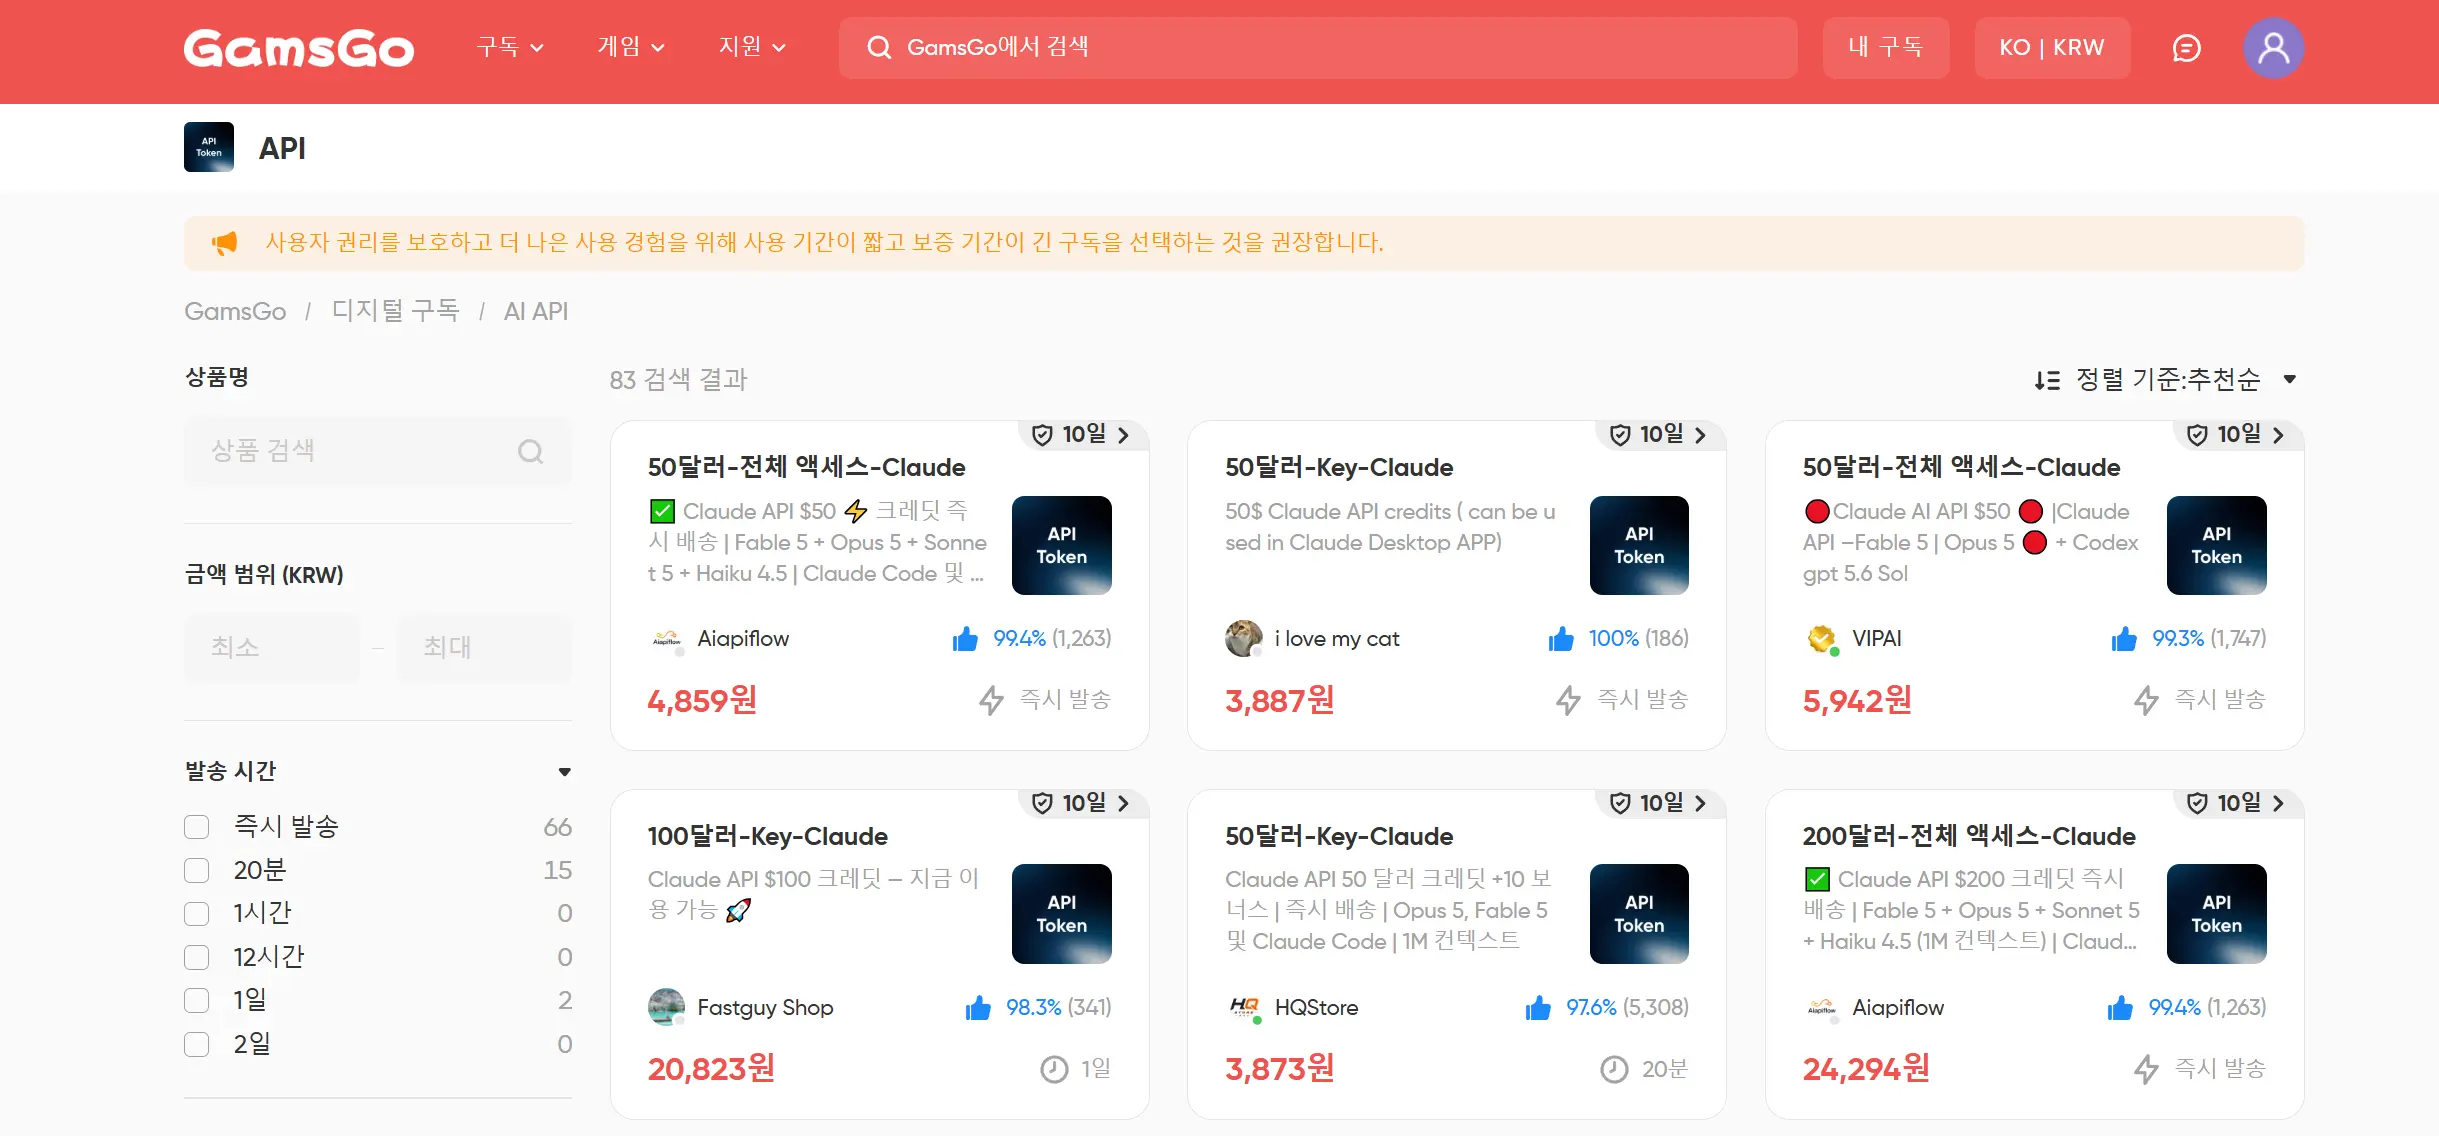Open the chat messages icon
This screenshot has height=1136, width=2439.
click(2187, 48)
